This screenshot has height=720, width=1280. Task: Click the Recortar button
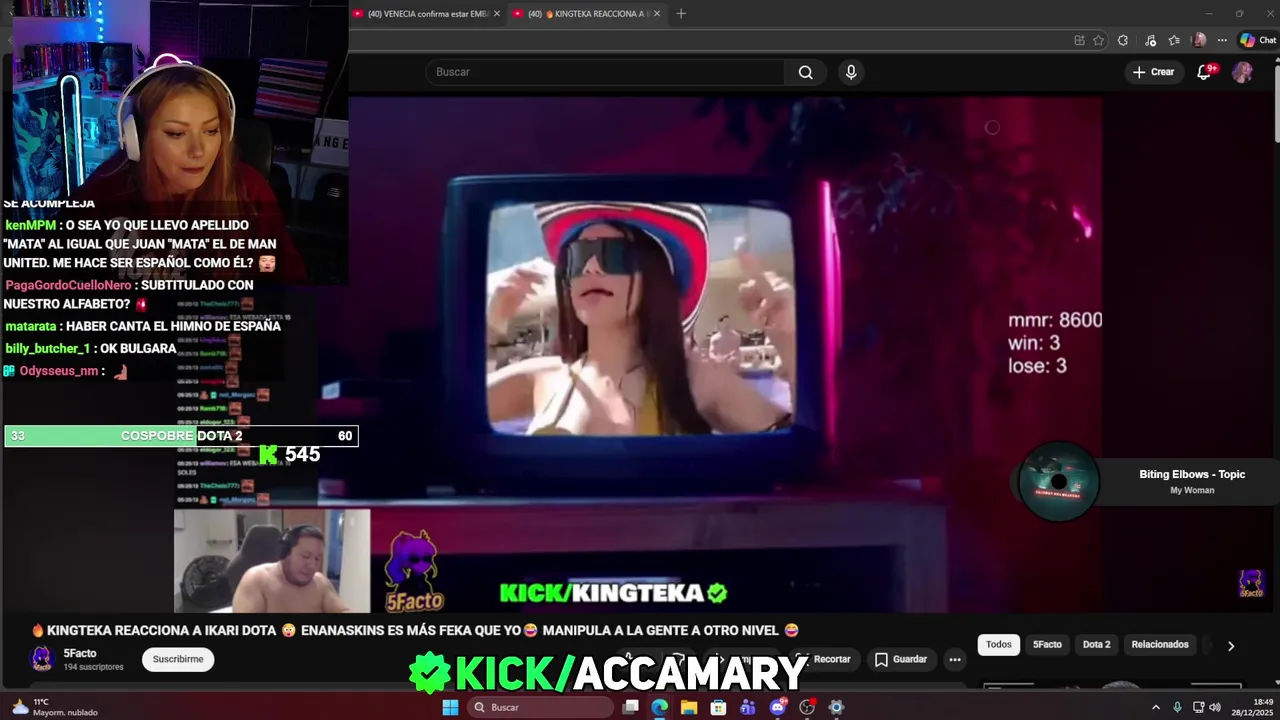[824, 659]
